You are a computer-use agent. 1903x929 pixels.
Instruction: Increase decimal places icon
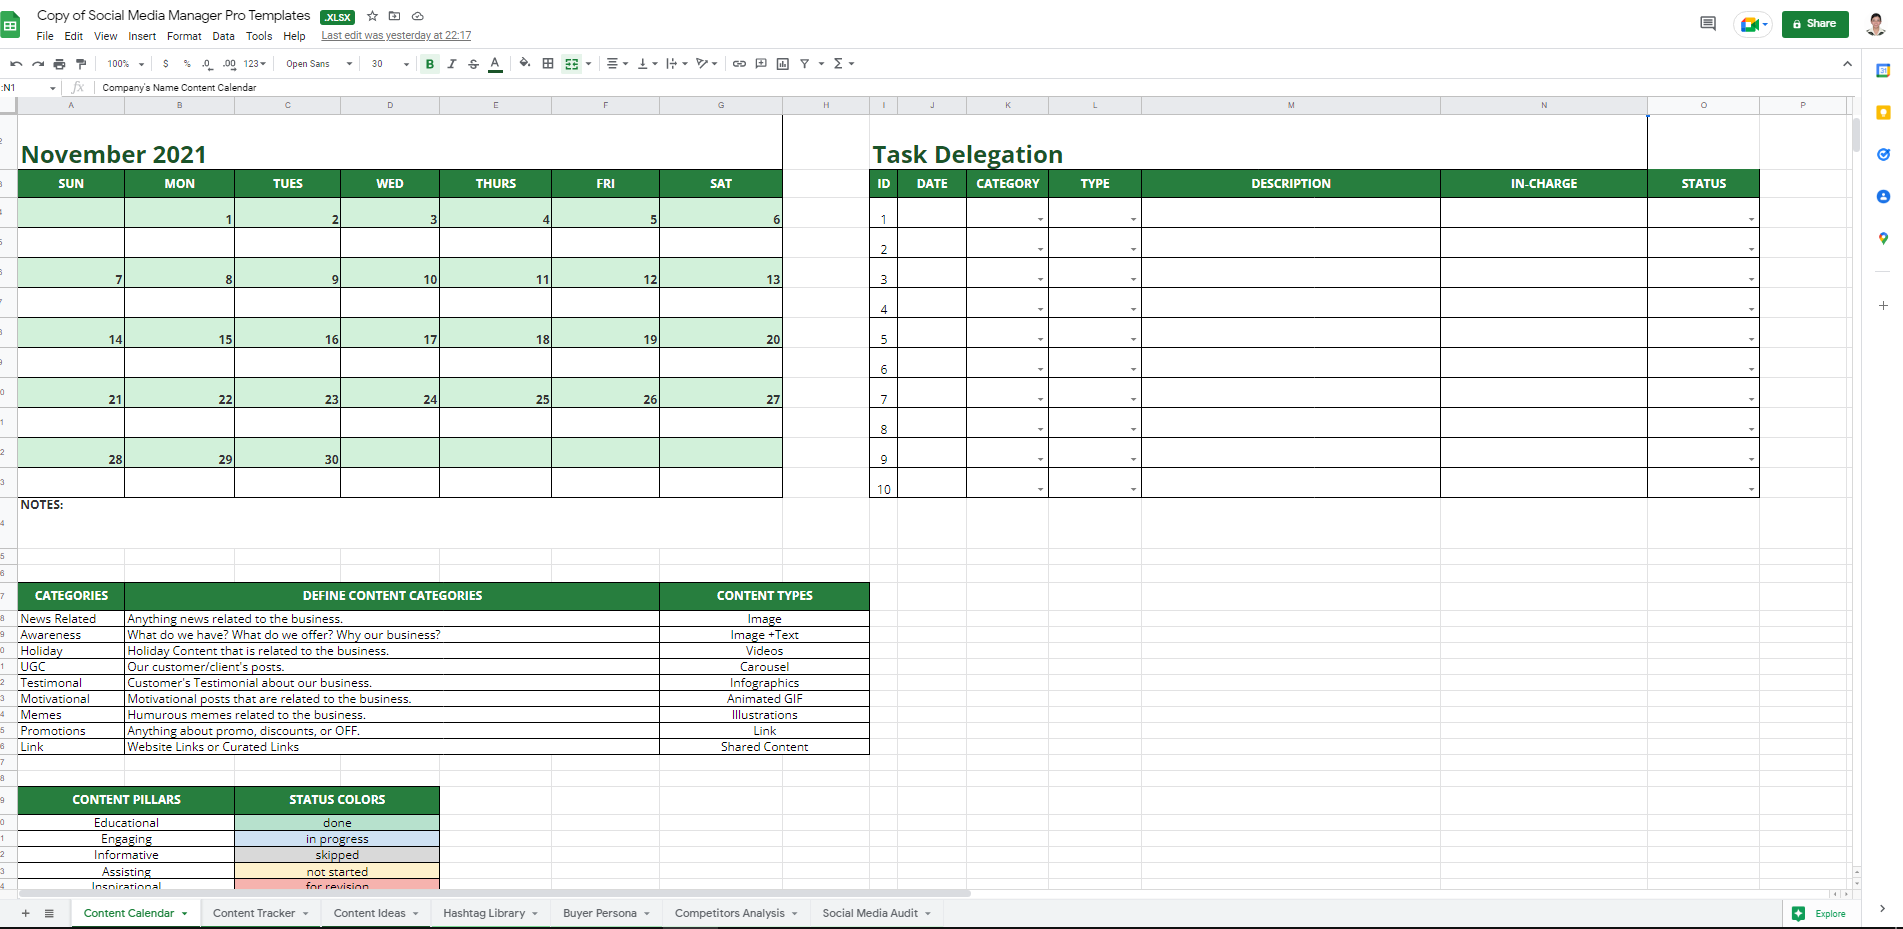click(x=229, y=64)
